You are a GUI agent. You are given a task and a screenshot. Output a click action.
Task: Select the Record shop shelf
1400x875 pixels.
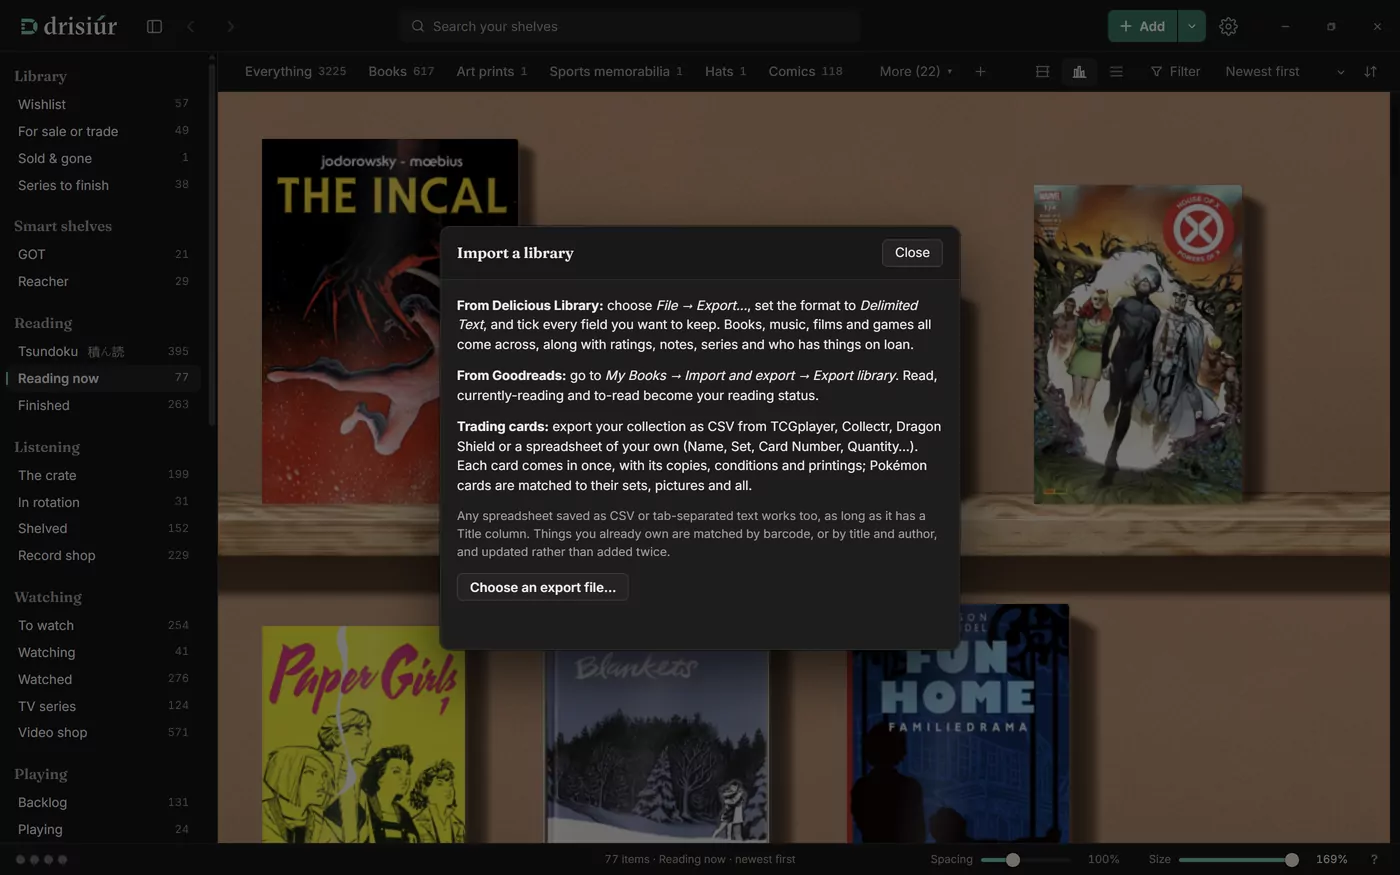(103, 555)
